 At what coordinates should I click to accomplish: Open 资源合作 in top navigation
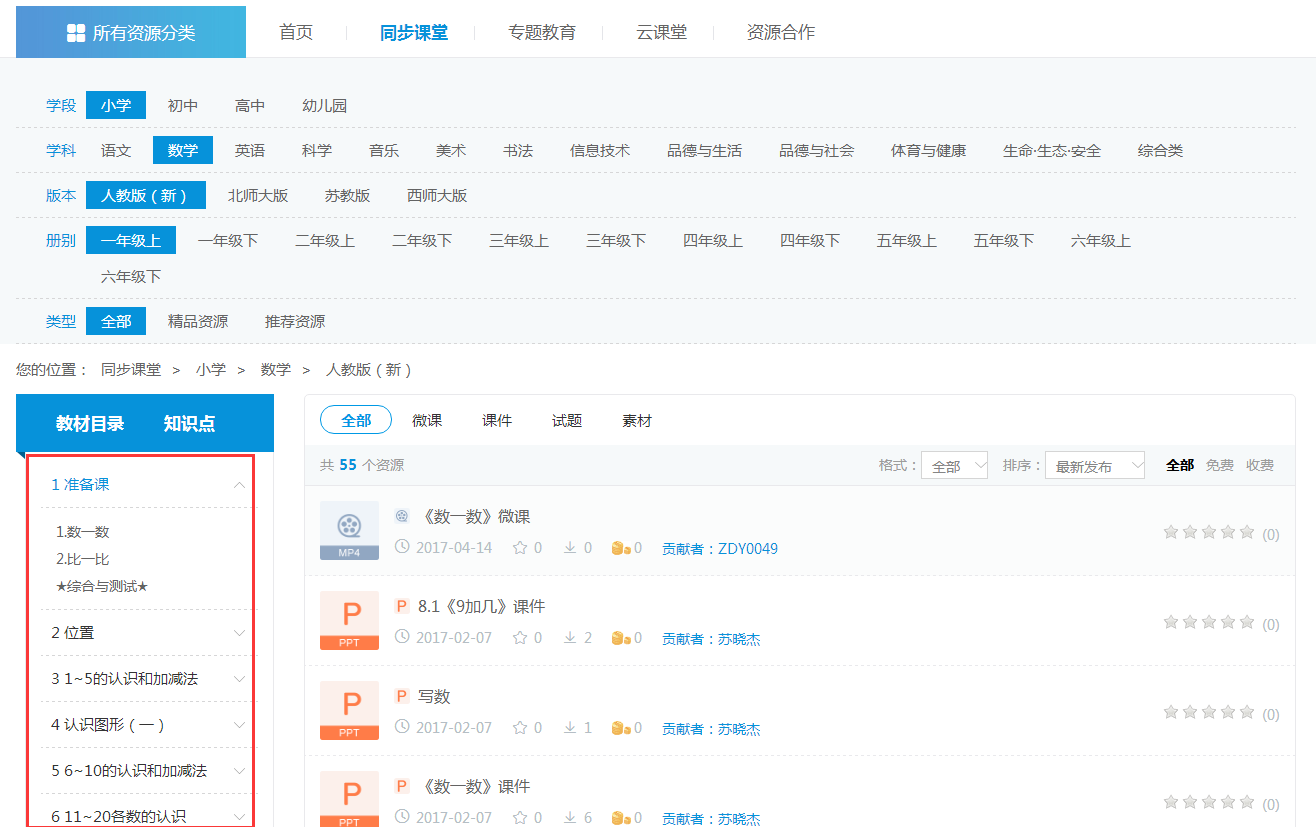[x=781, y=32]
